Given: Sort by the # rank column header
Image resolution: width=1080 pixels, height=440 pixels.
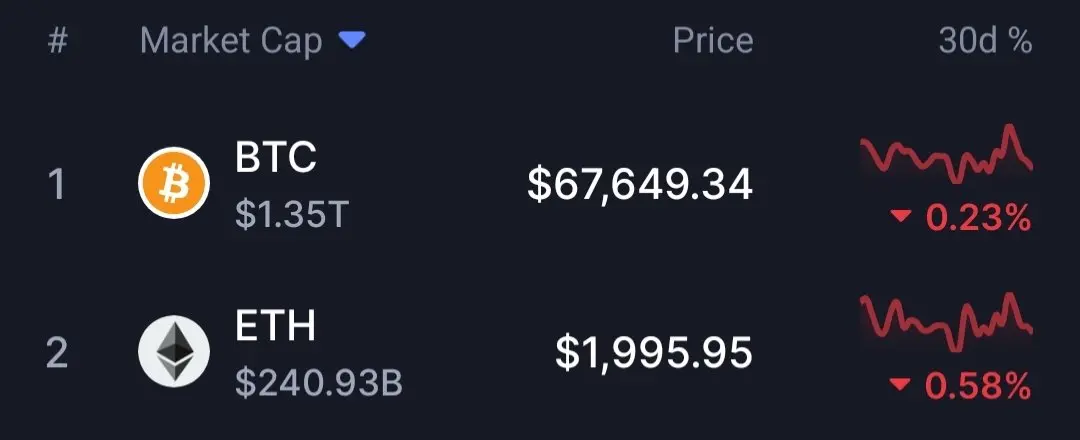Looking at the screenshot, I should point(58,41).
